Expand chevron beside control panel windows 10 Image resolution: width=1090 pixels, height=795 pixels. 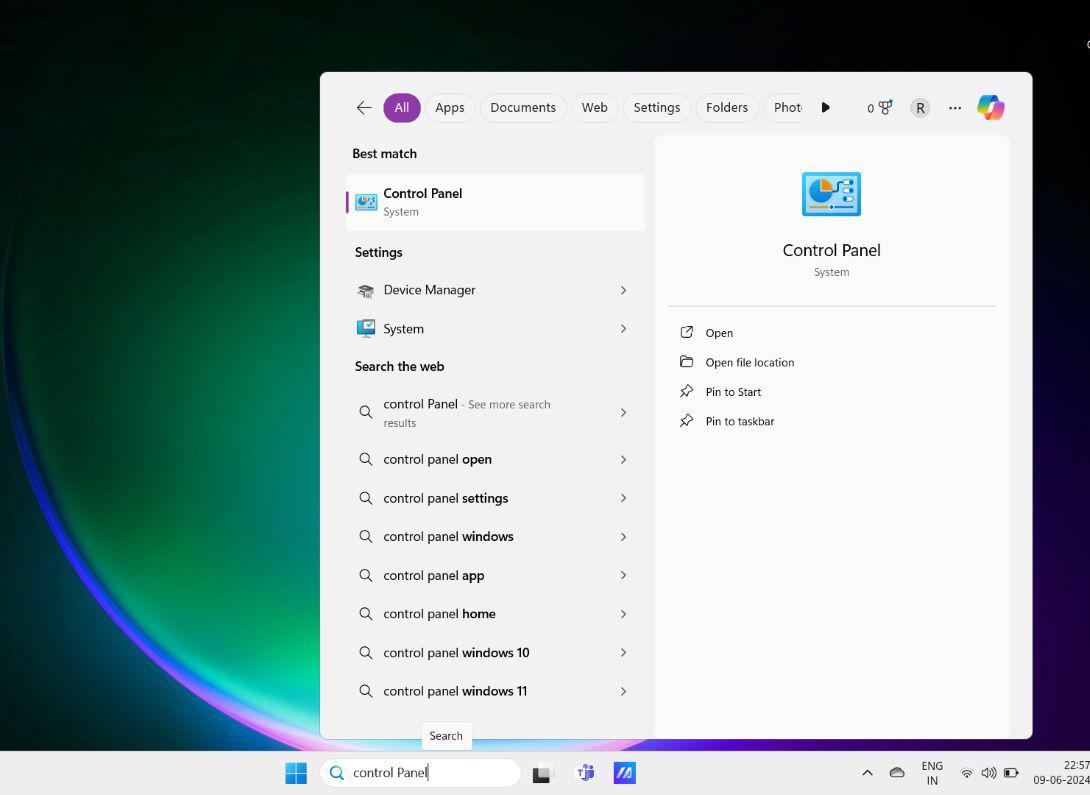[x=624, y=653]
